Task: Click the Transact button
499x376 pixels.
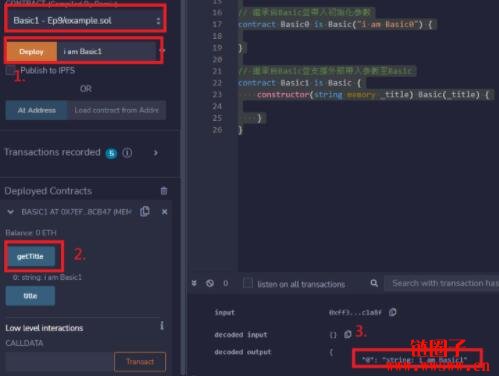Action: (x=140, y=362)
